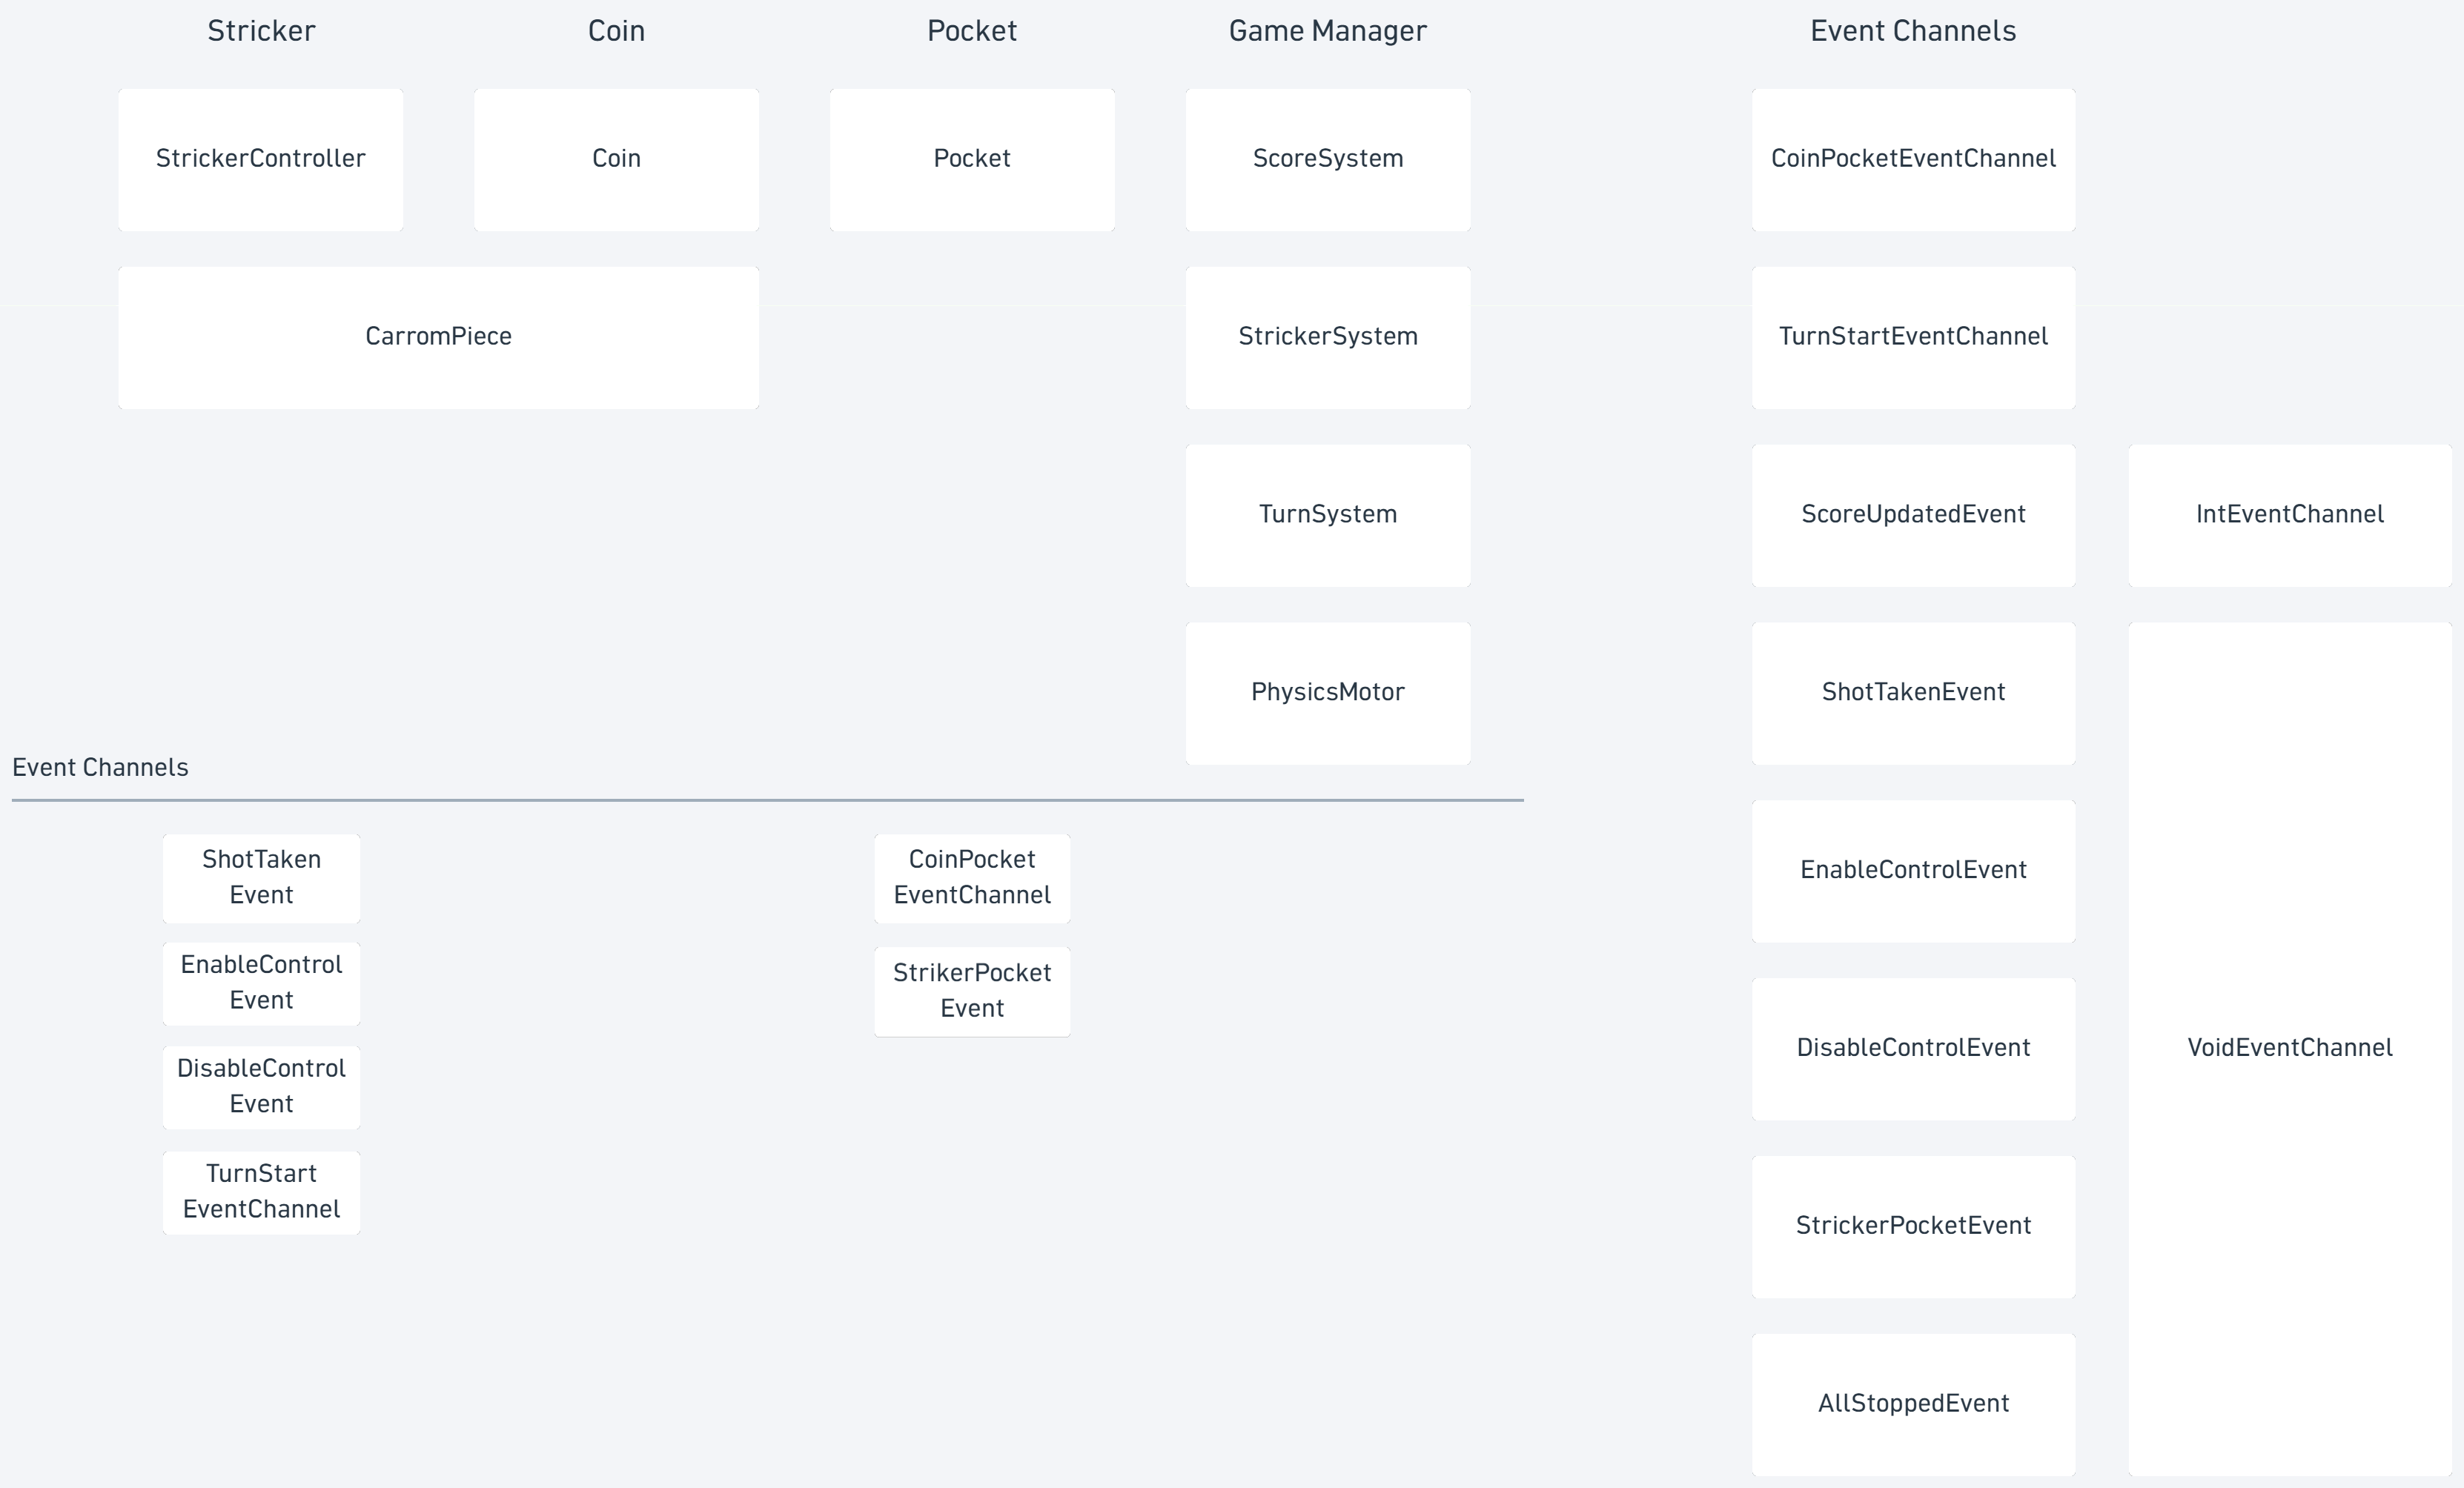The width and height of the screenshot is (2464, 1488).
Task: Click the IntEventChannel box
Action: pyautogui.click(x=2290, y=516)
